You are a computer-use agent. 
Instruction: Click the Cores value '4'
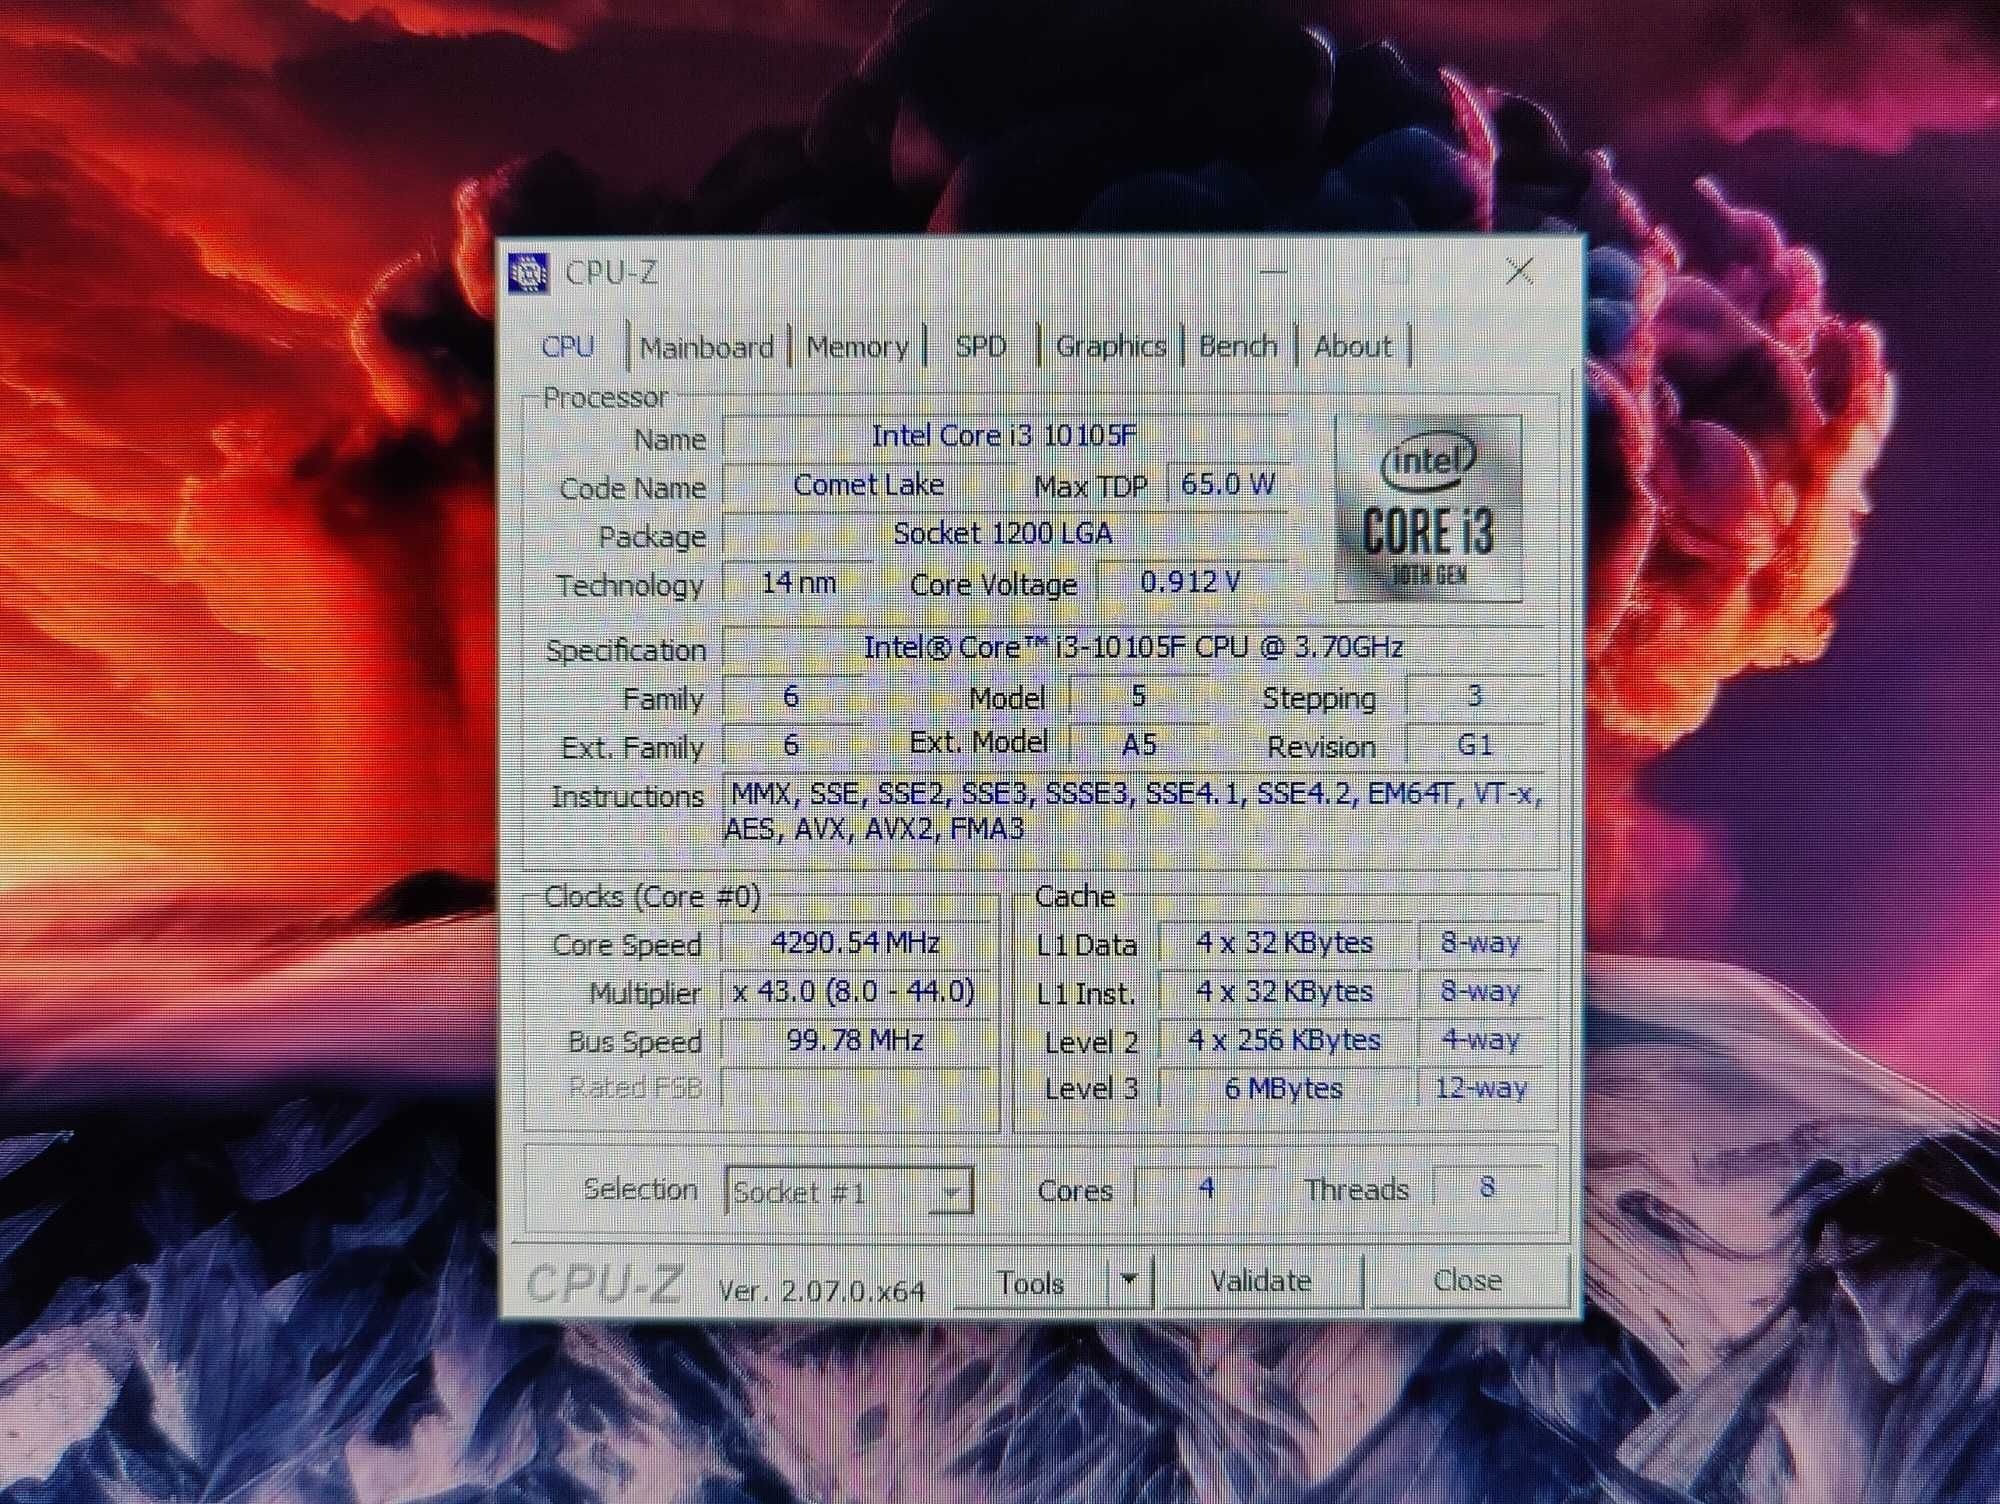1206,1188
